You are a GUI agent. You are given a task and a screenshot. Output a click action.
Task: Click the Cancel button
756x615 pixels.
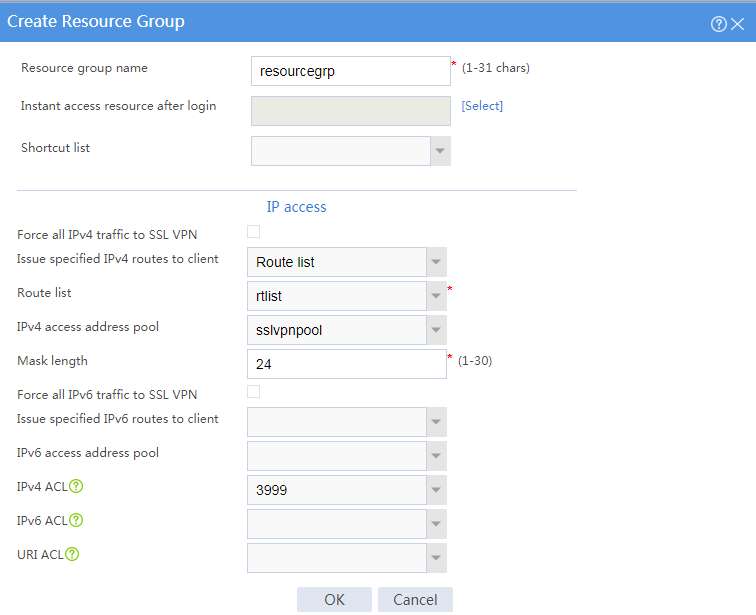pyautogui.click(x=415, y=600)
